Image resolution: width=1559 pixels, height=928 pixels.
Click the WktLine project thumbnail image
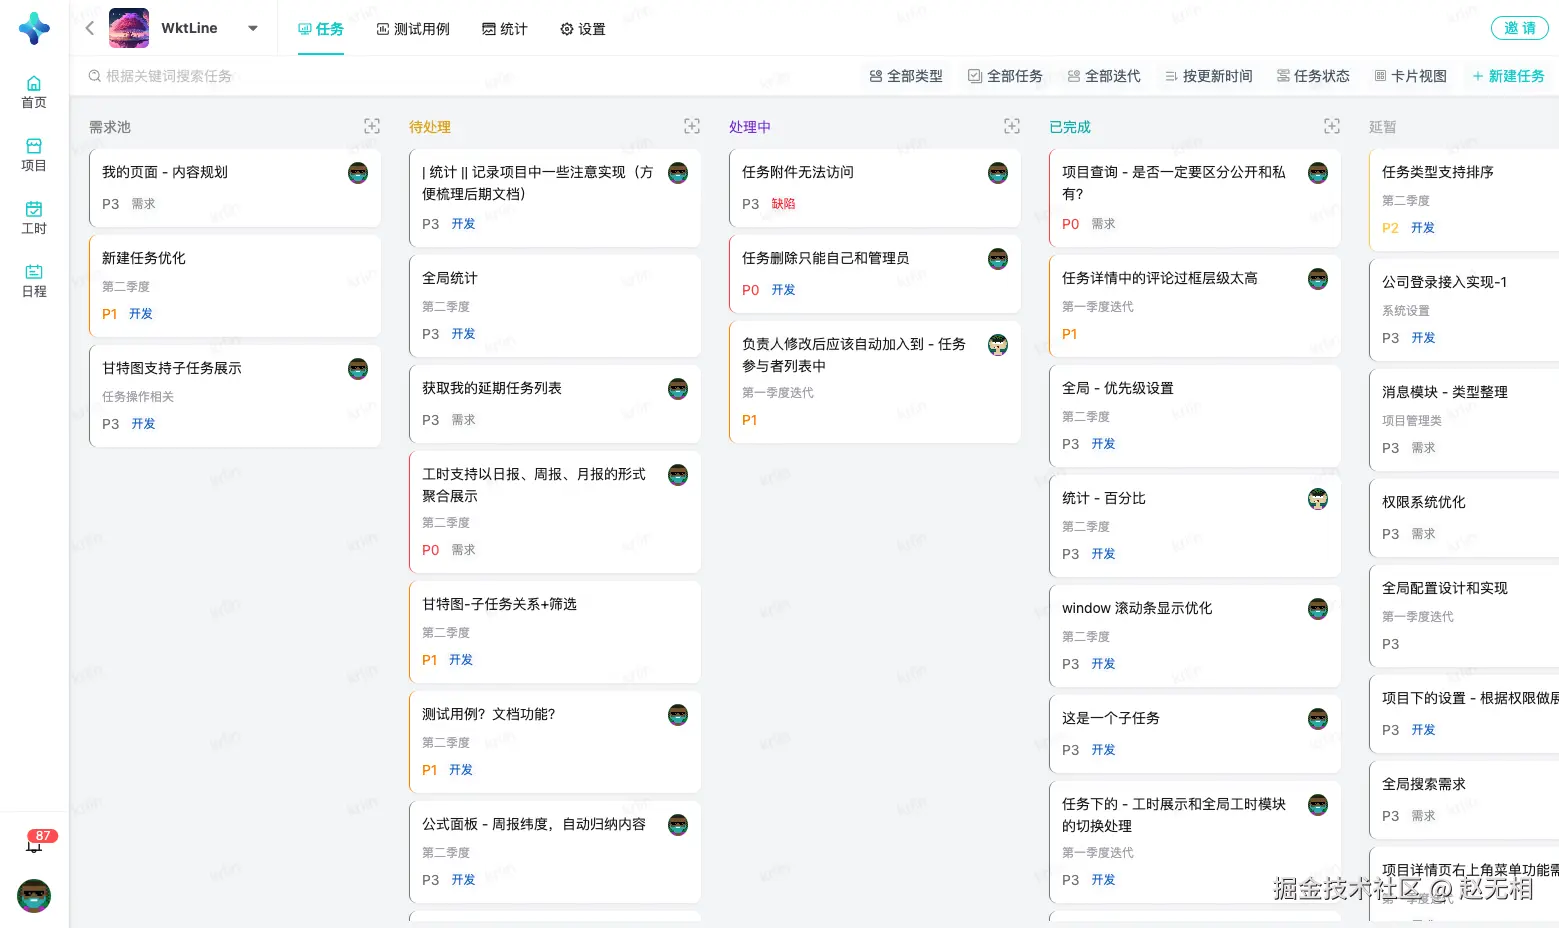point(129,28)
